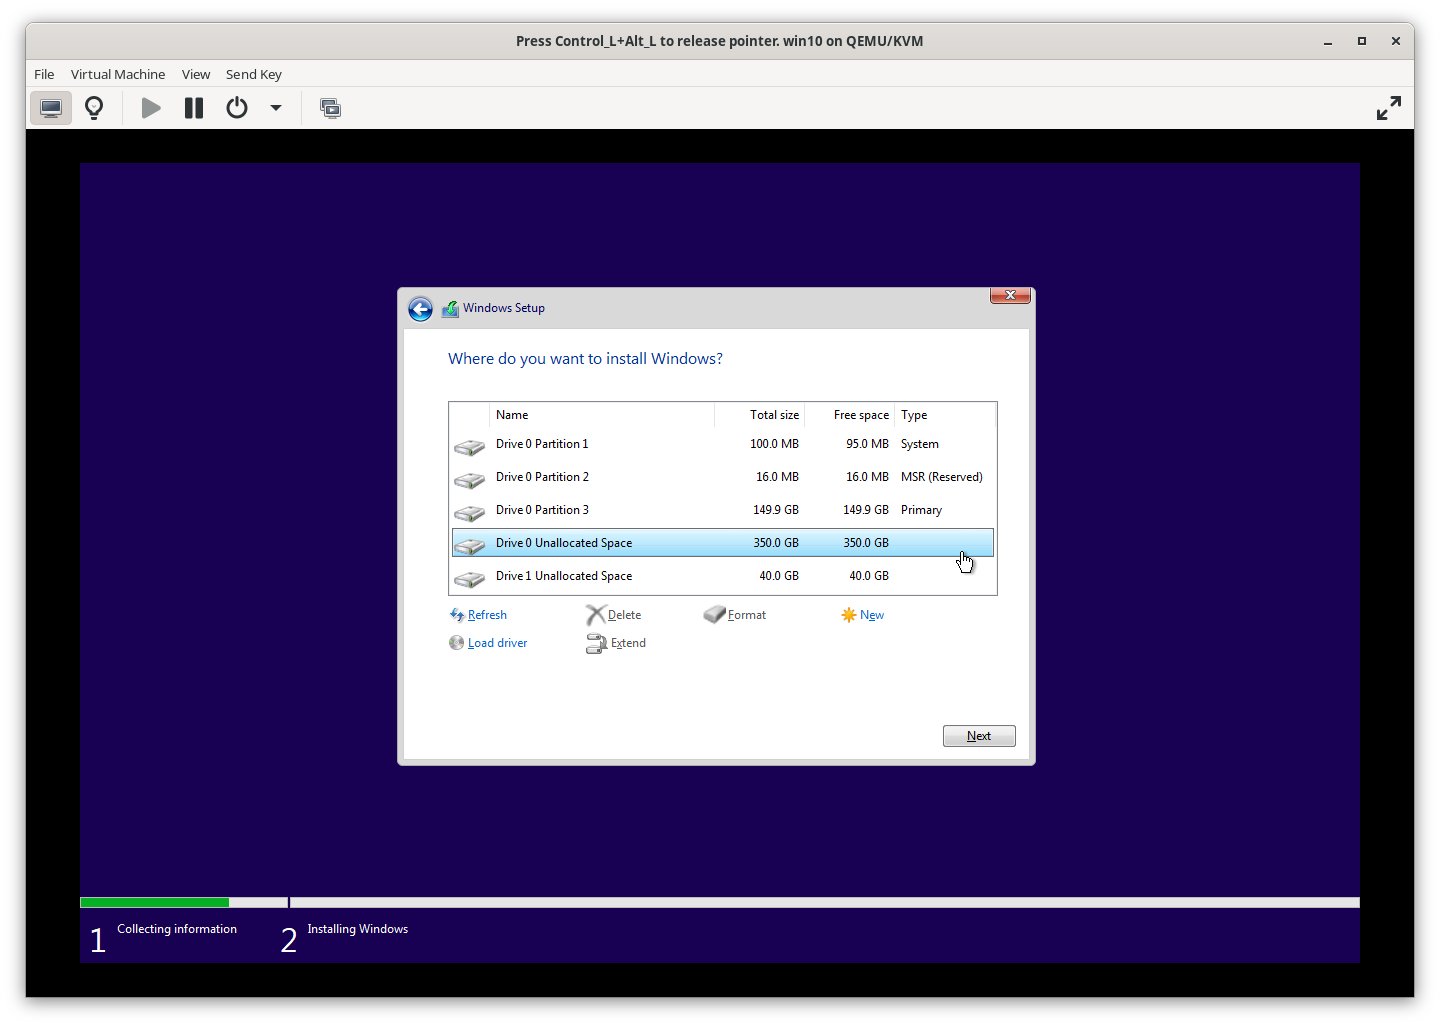Pause the virtual machine
Screen dimensions: 1440x1026
(x=194, y=108)
